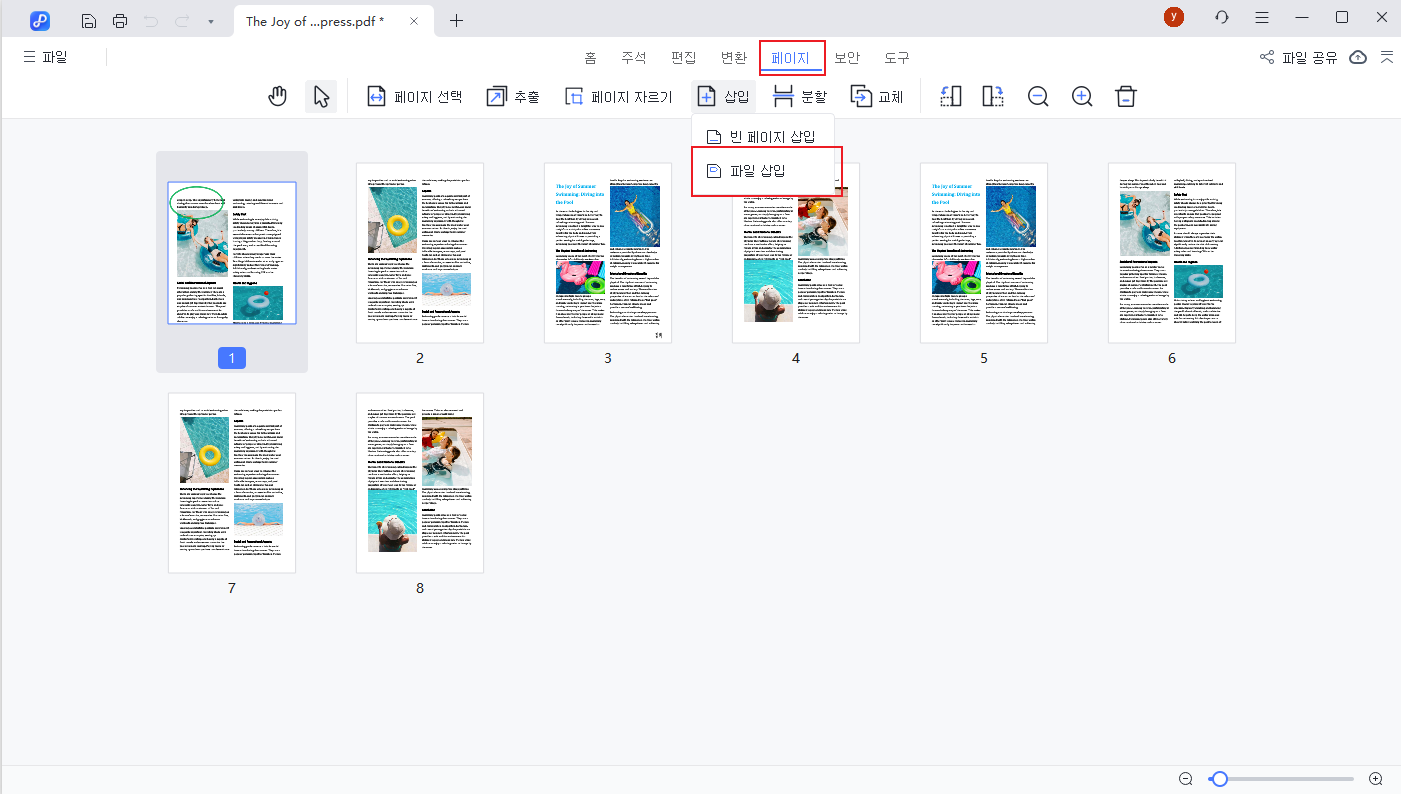Select the page 8 thumbnail
This screenshot has height=794, width=1401.
coord(419,483)
